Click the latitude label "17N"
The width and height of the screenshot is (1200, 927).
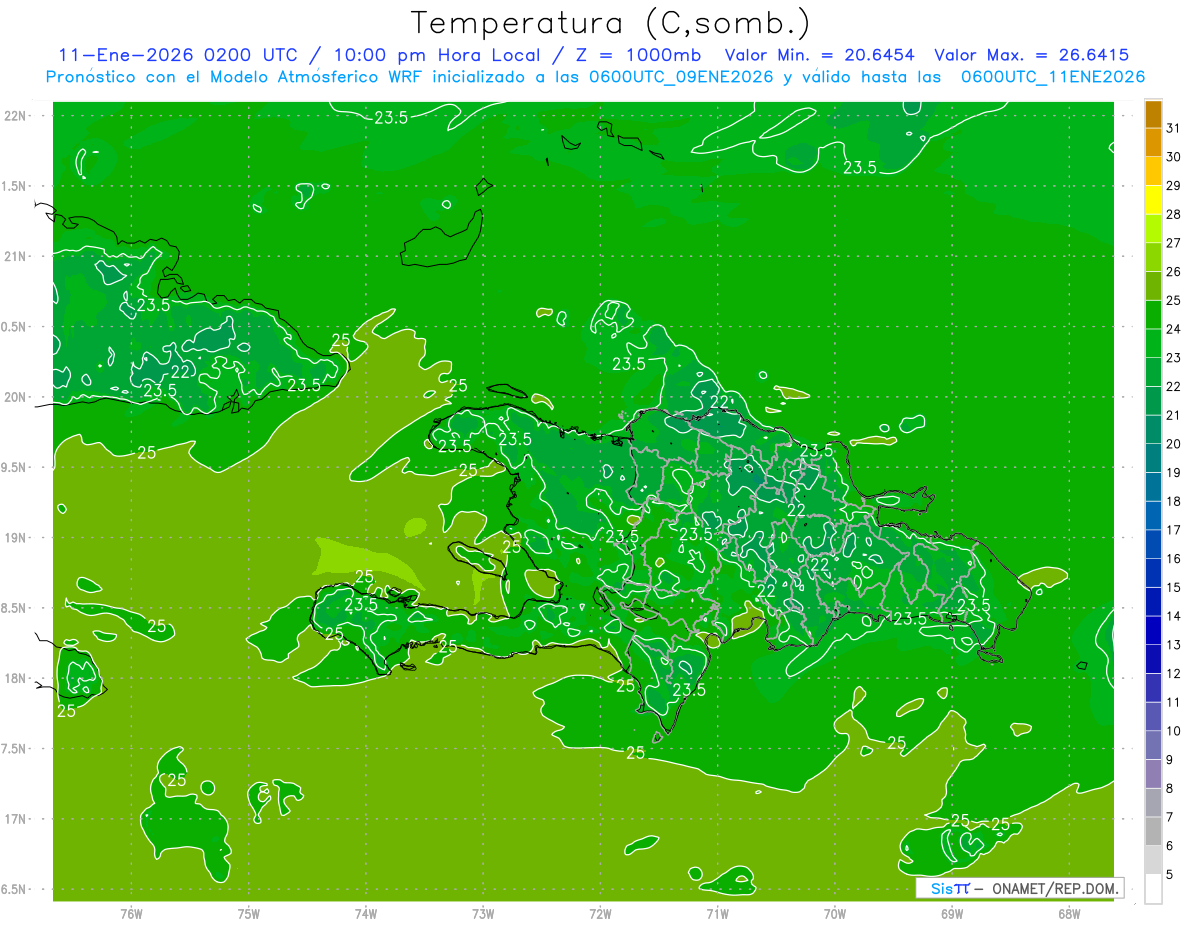pos(15,819)
